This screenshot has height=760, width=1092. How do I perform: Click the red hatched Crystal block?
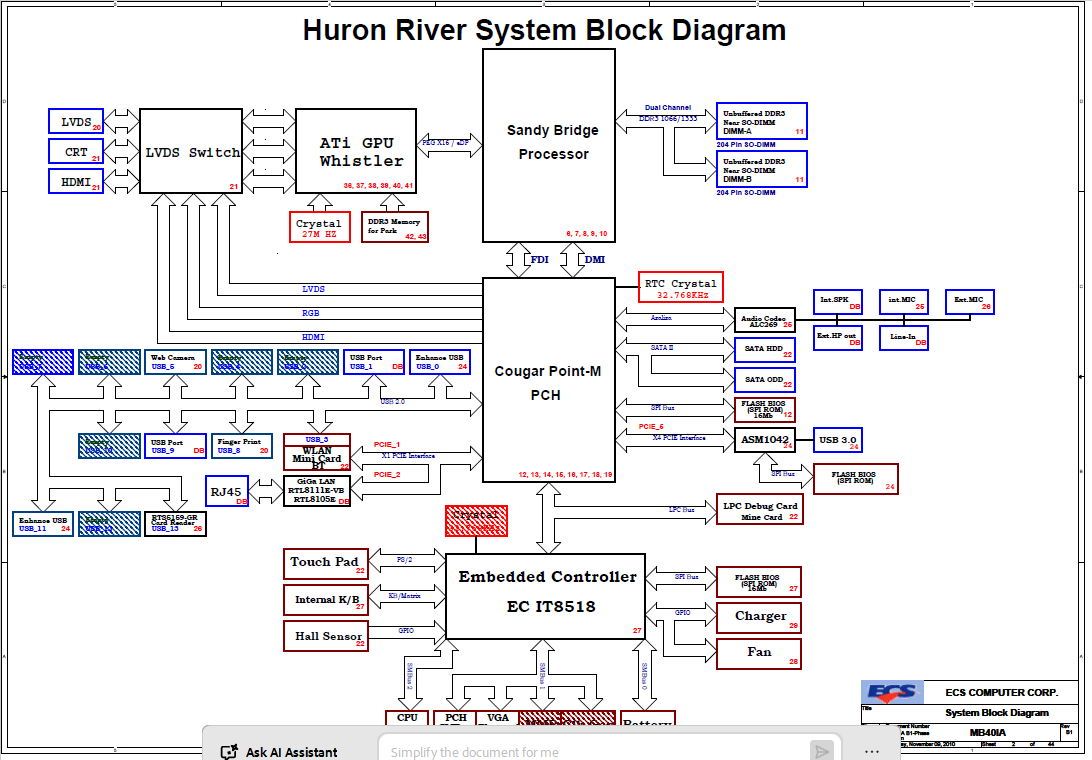(476, 521)
